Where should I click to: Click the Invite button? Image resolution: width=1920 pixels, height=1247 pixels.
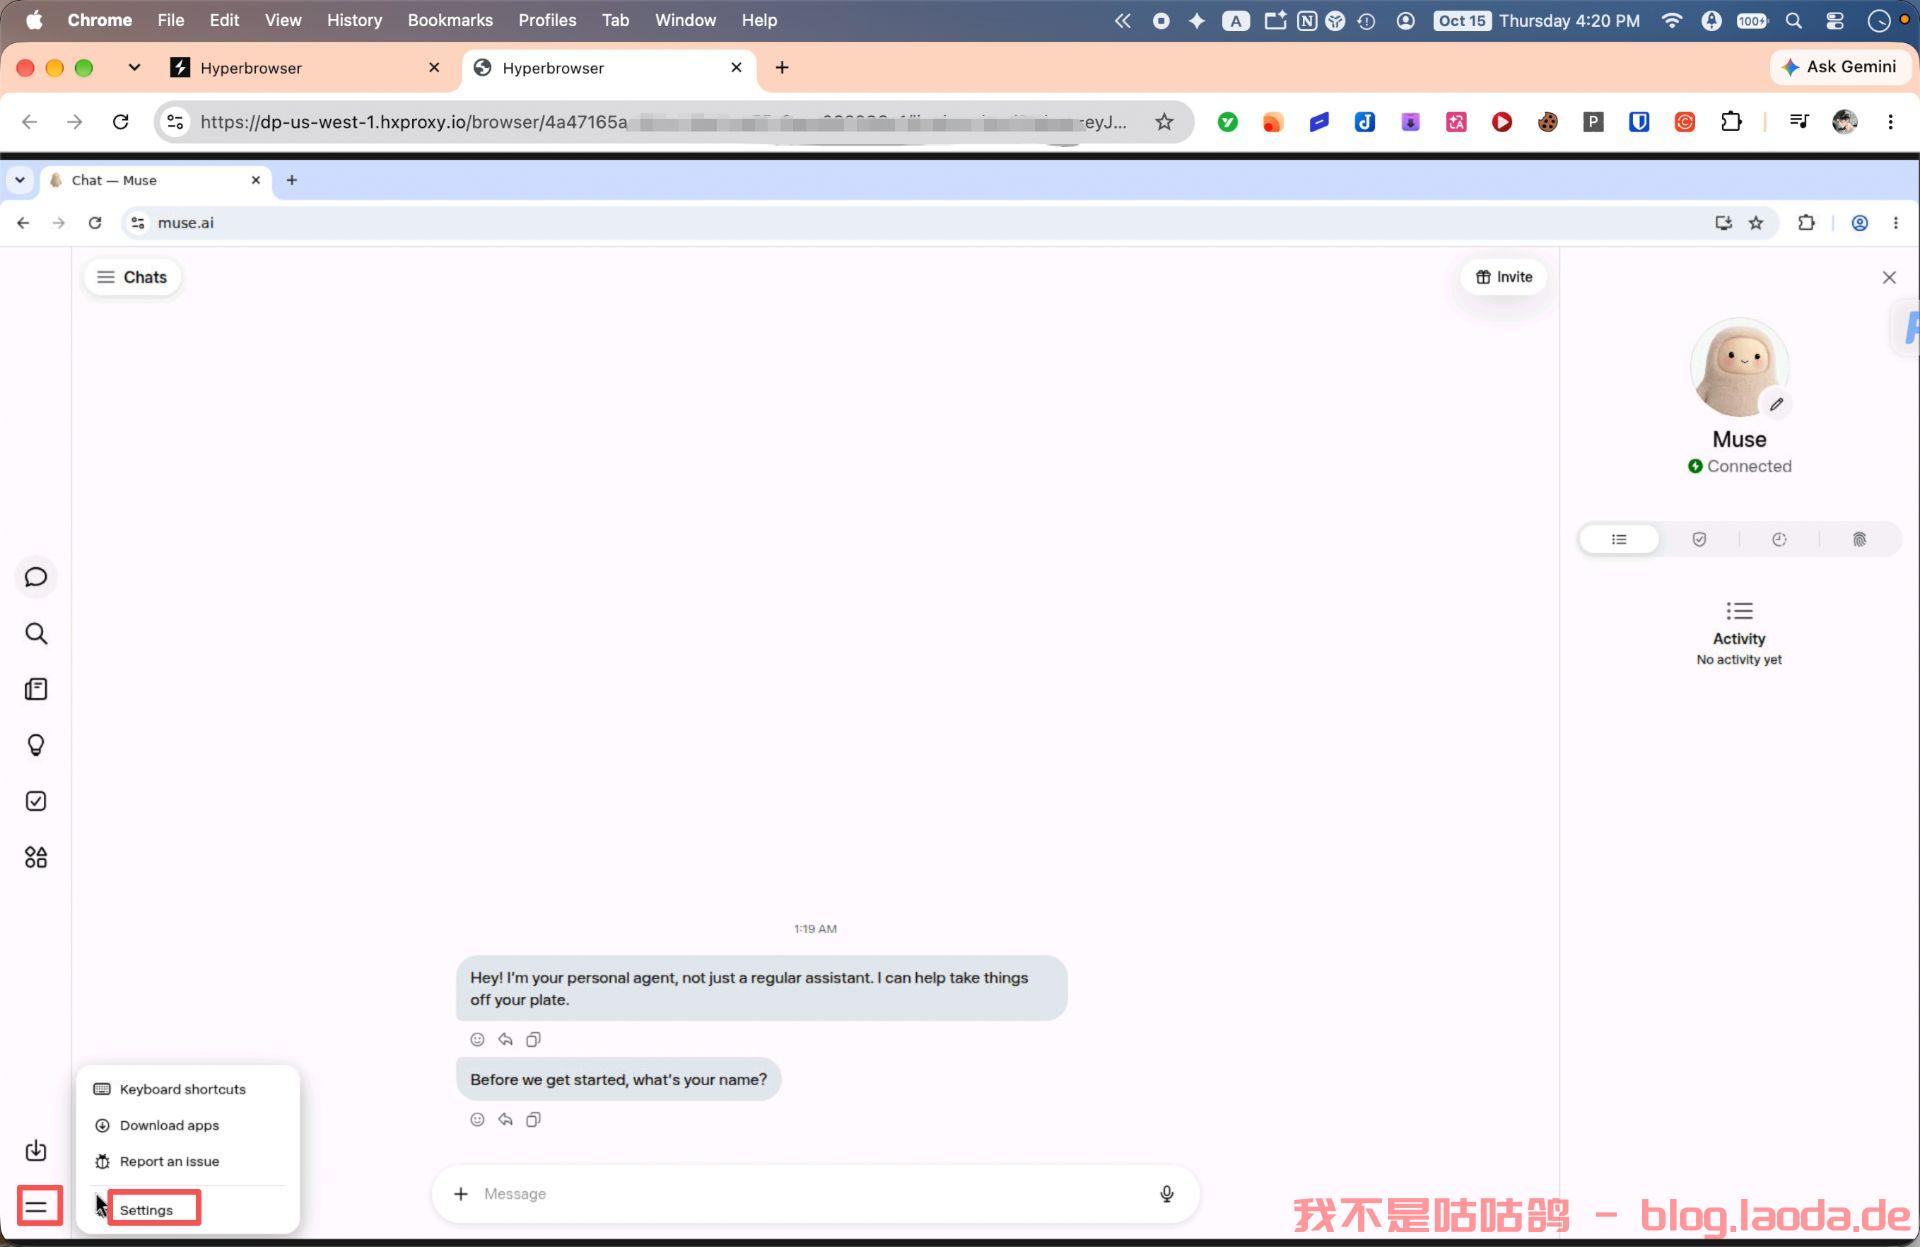(x=1504, y=277)
